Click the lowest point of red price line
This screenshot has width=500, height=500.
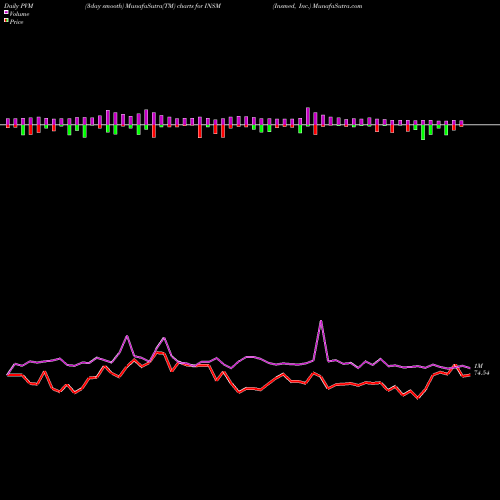(x=418, y=398)
